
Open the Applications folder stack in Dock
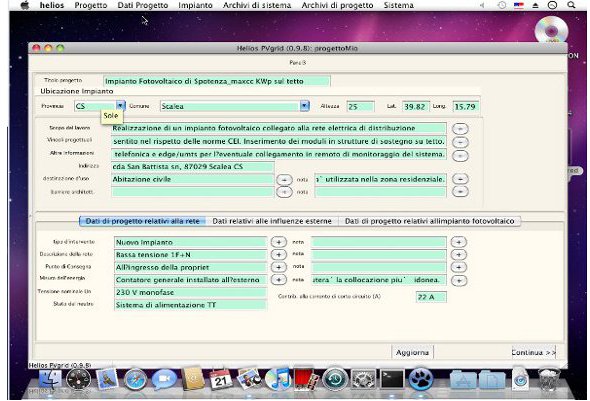point(464,380)
